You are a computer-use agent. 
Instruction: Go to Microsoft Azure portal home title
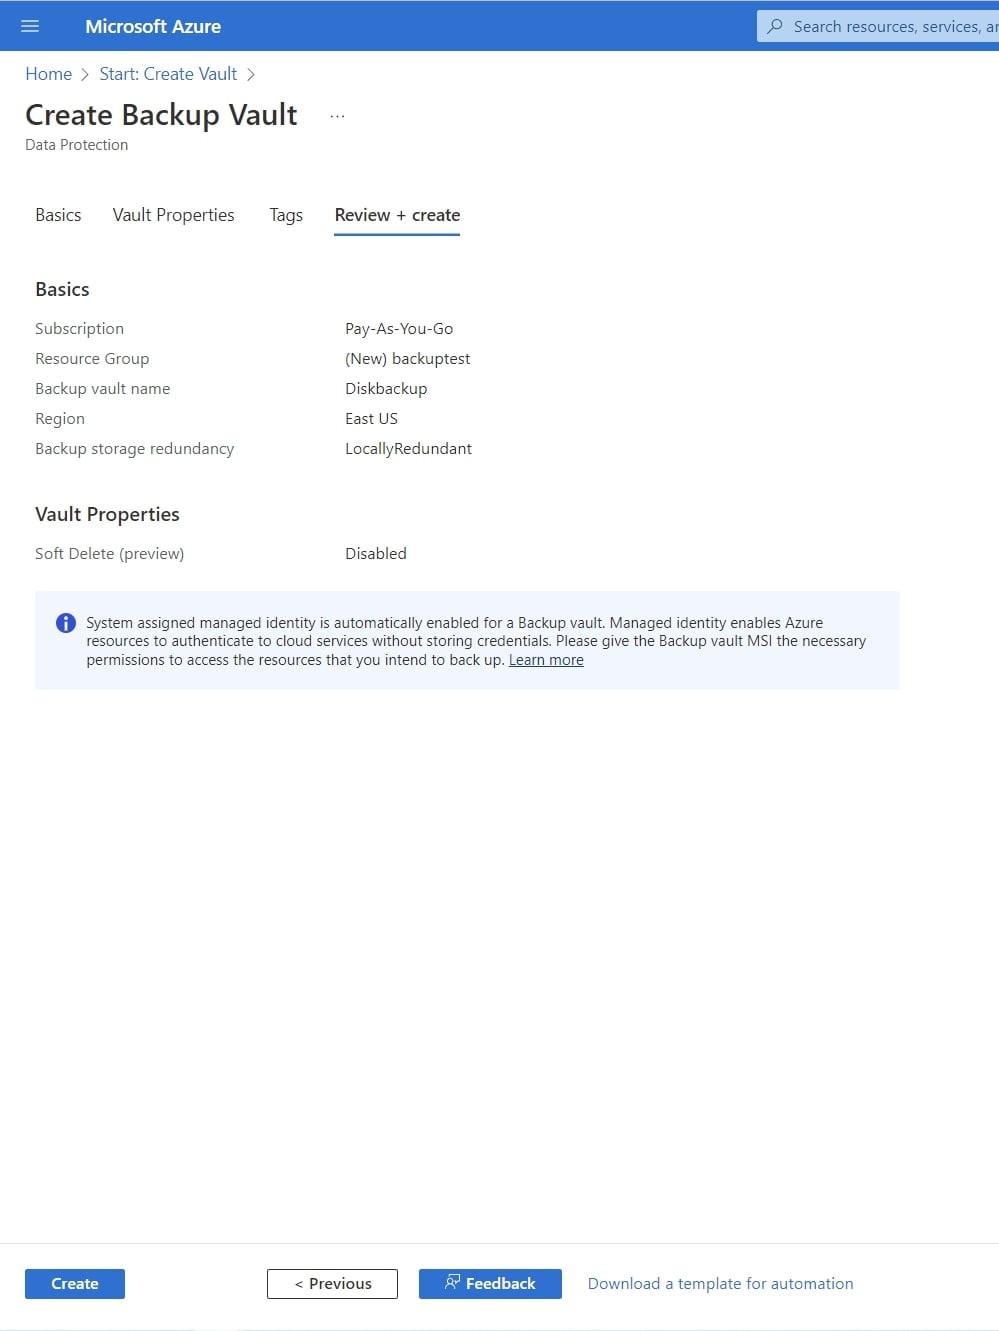[x=153, y=26]
